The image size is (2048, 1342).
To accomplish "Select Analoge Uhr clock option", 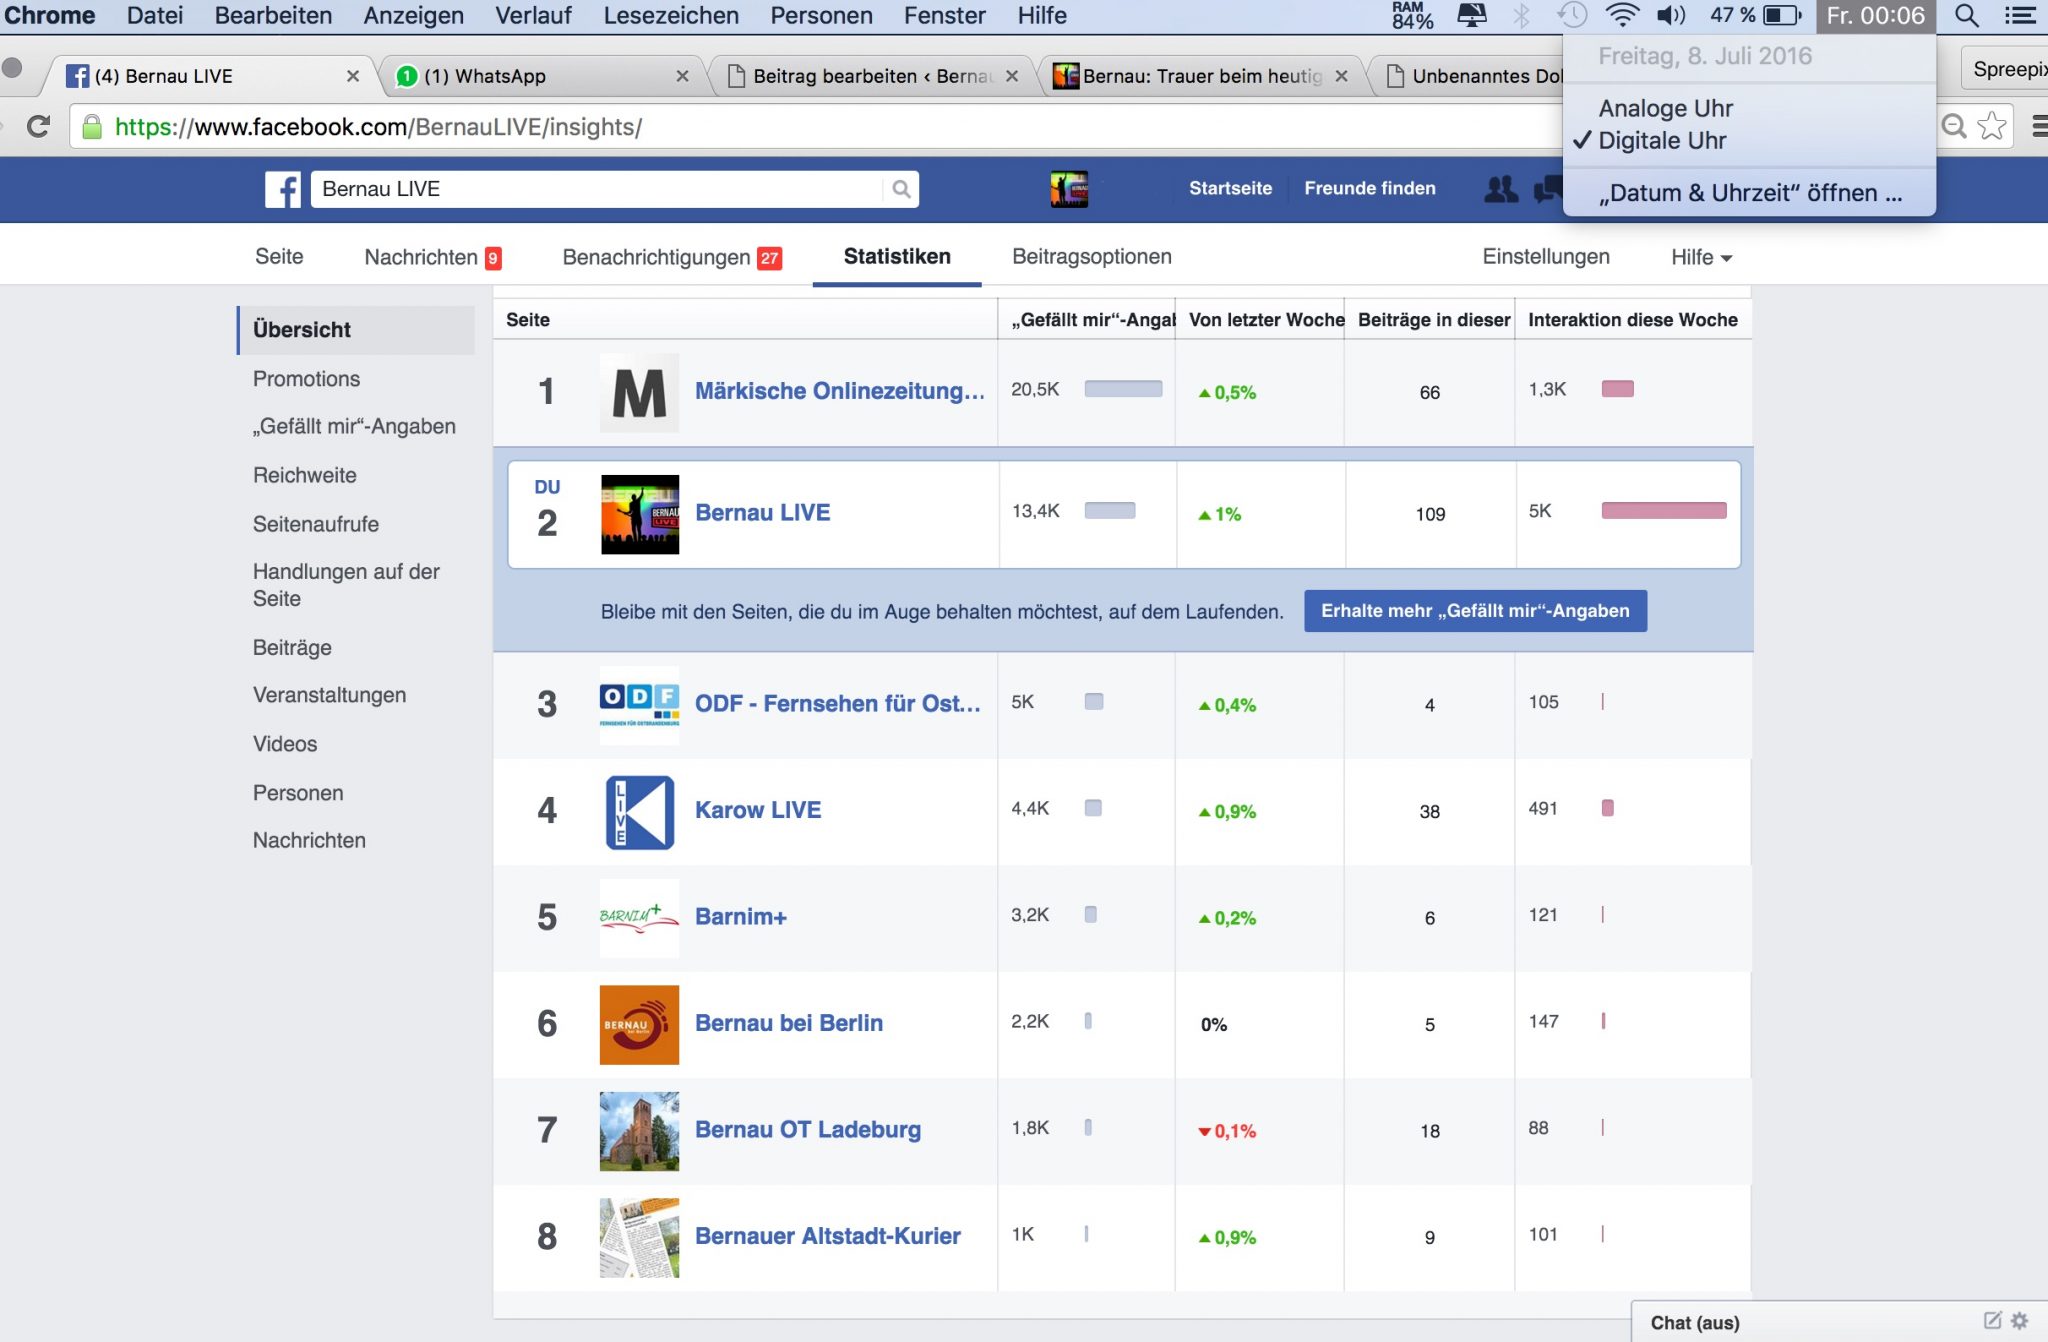I will point(1665,108).
